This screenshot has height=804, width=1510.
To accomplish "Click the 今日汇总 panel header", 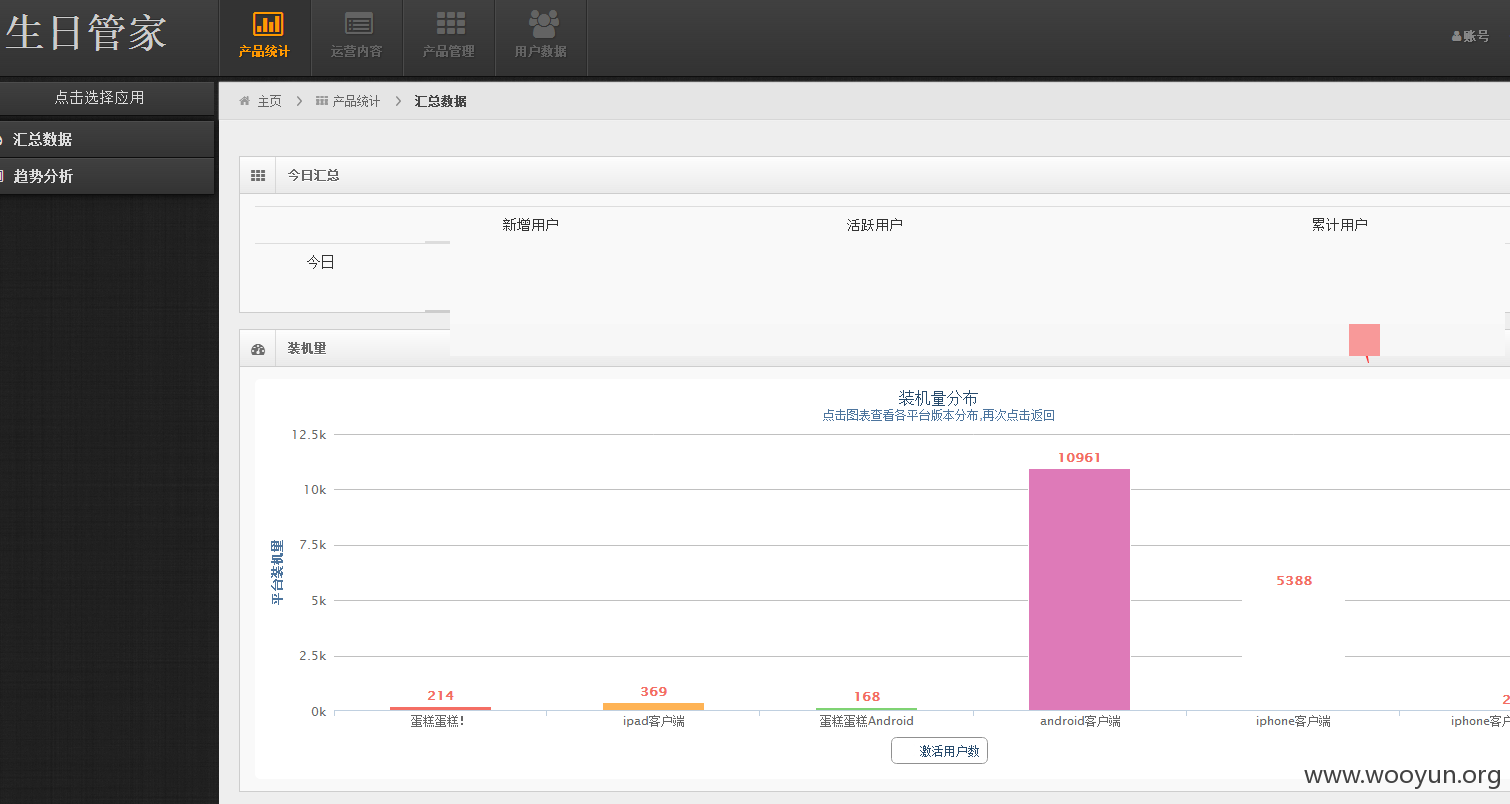I will point(314,175).
